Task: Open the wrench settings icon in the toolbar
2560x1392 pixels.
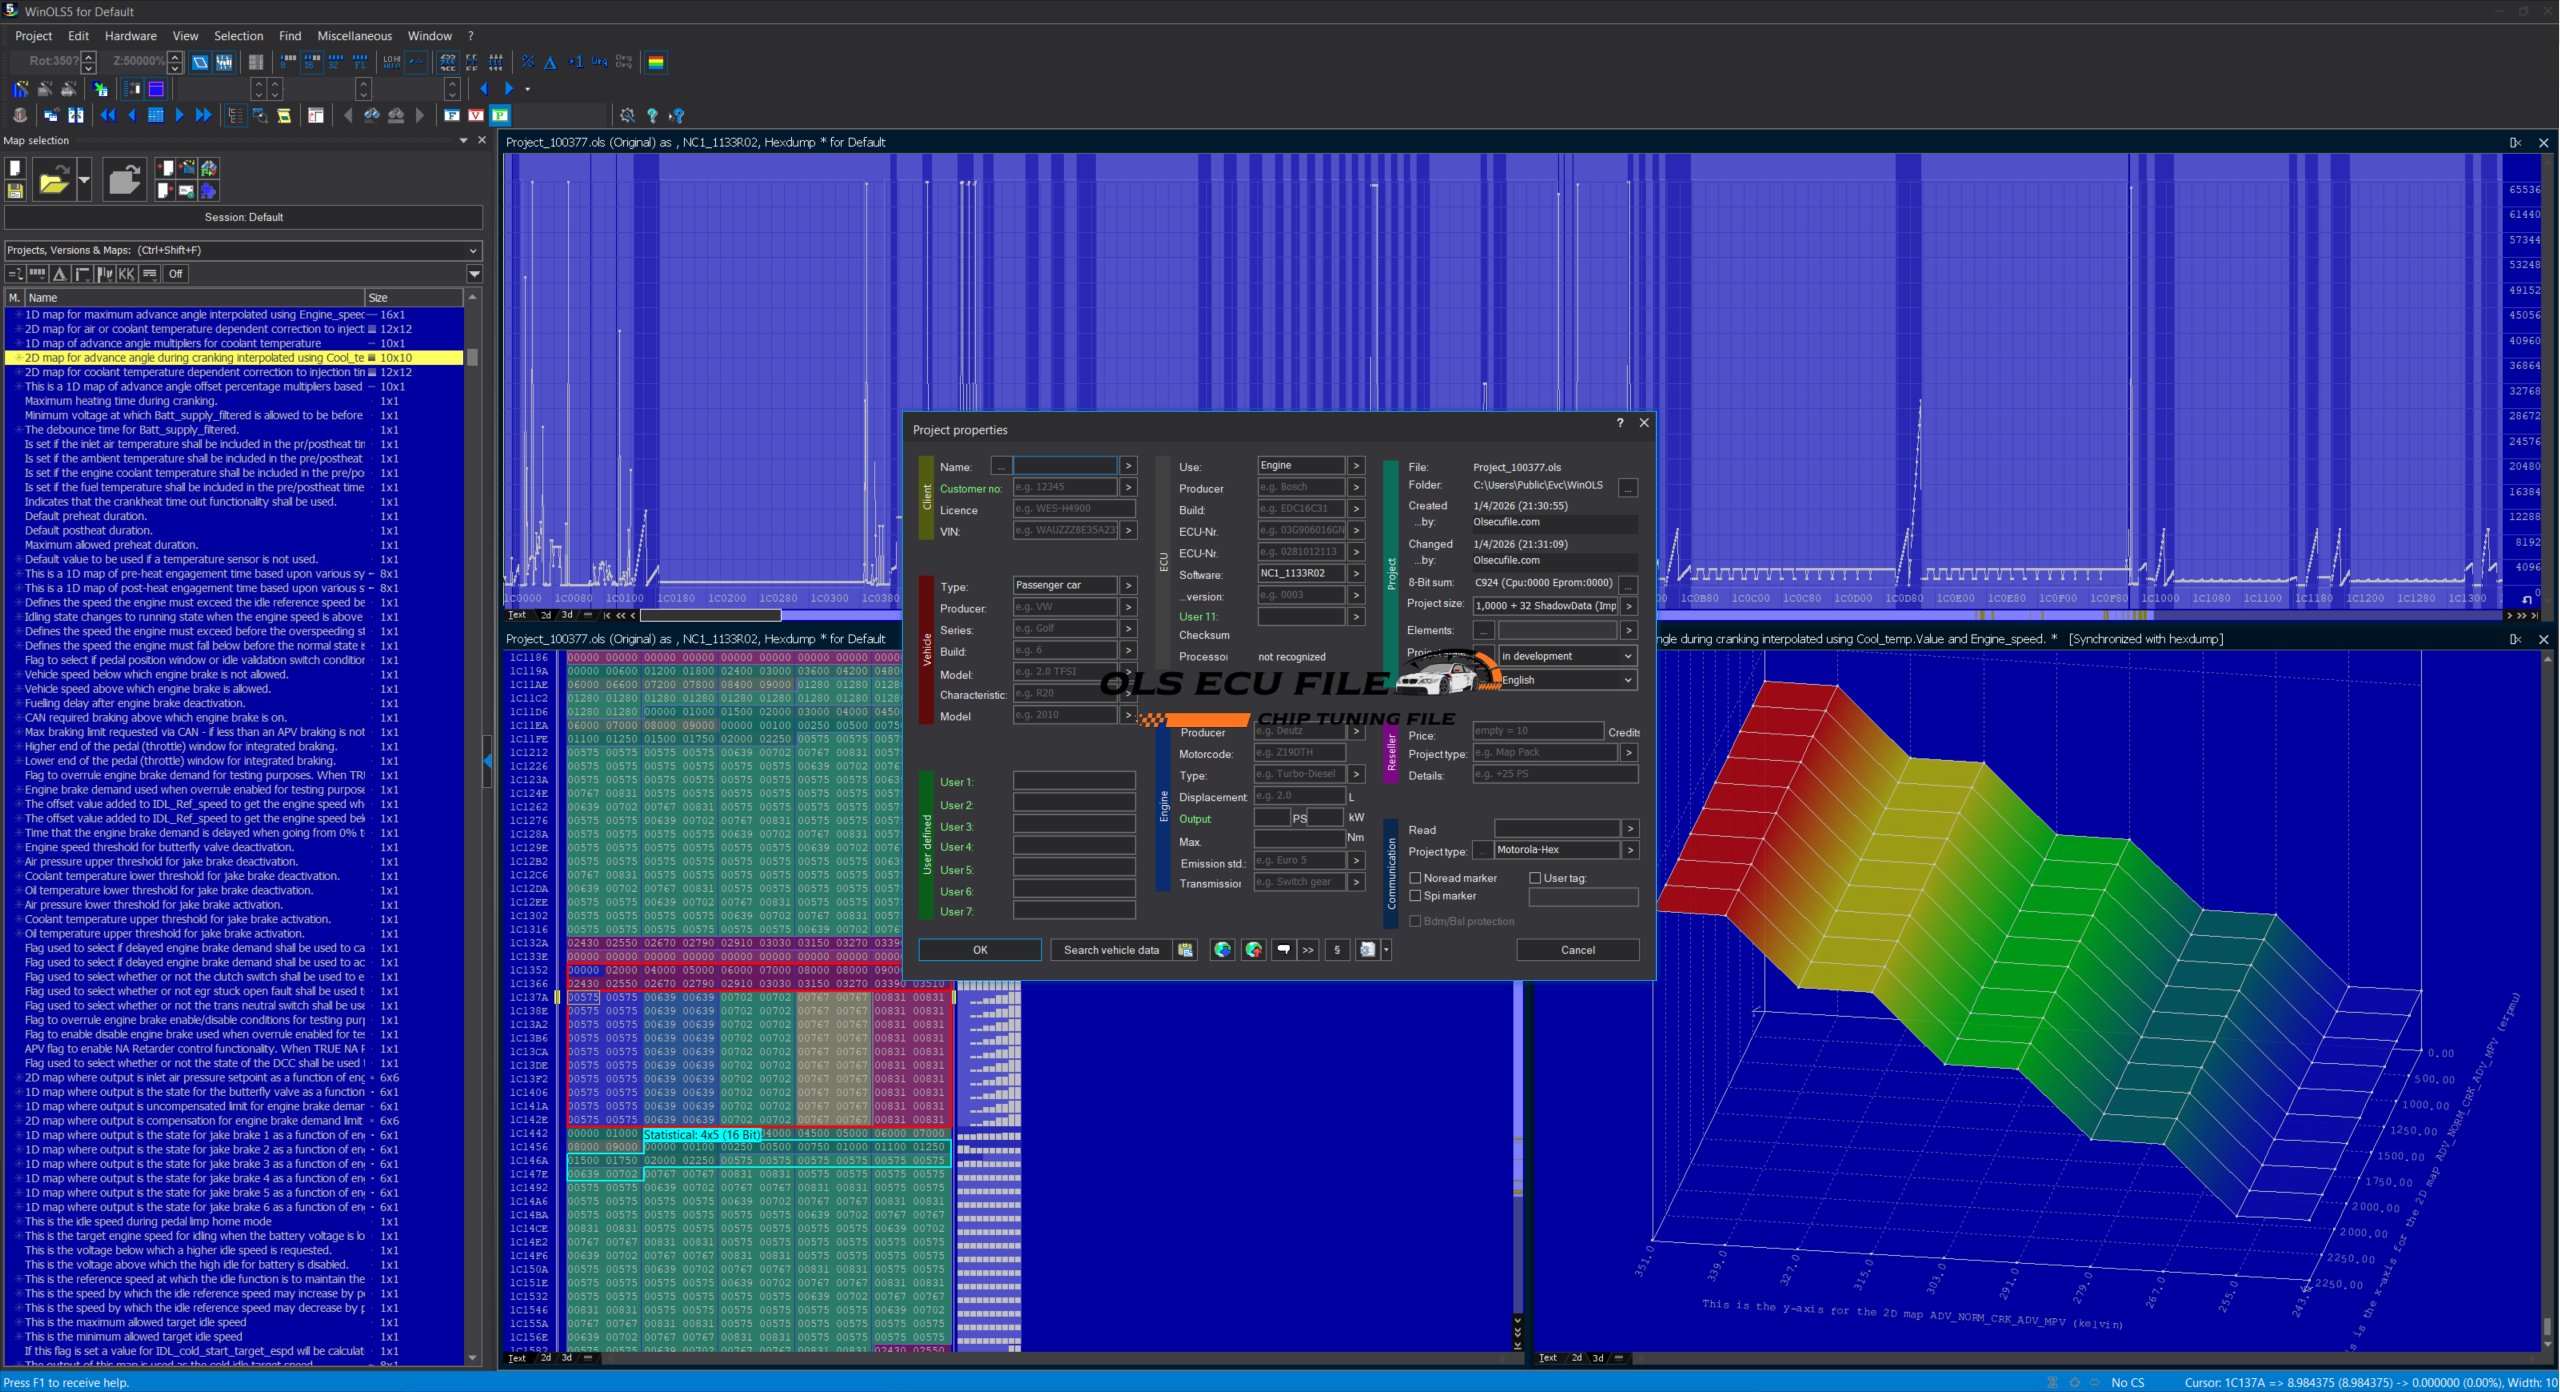Action: click(627, 115)
